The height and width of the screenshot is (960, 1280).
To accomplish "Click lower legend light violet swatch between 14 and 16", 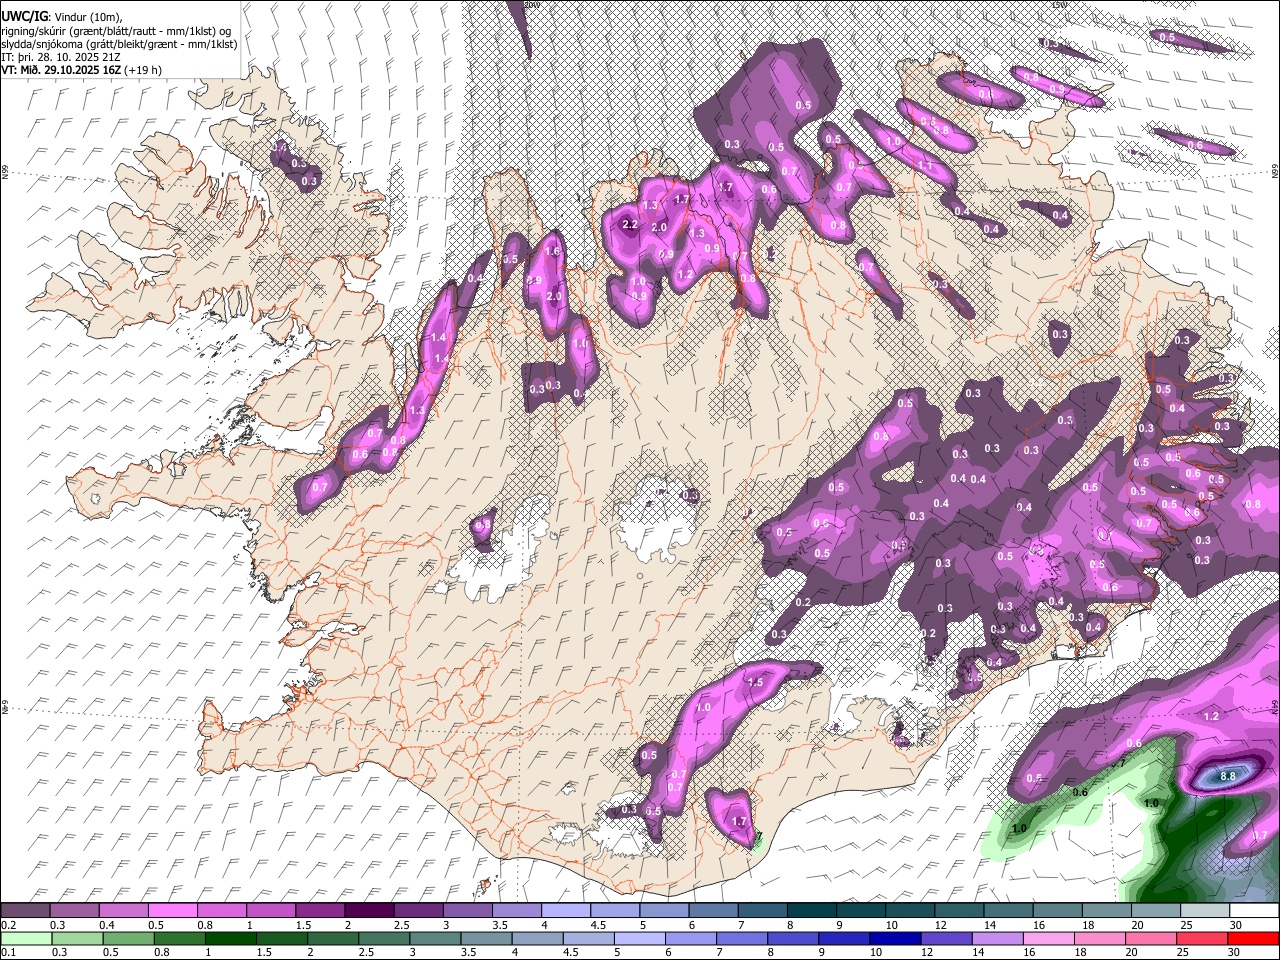I will [x=998, y=939].
